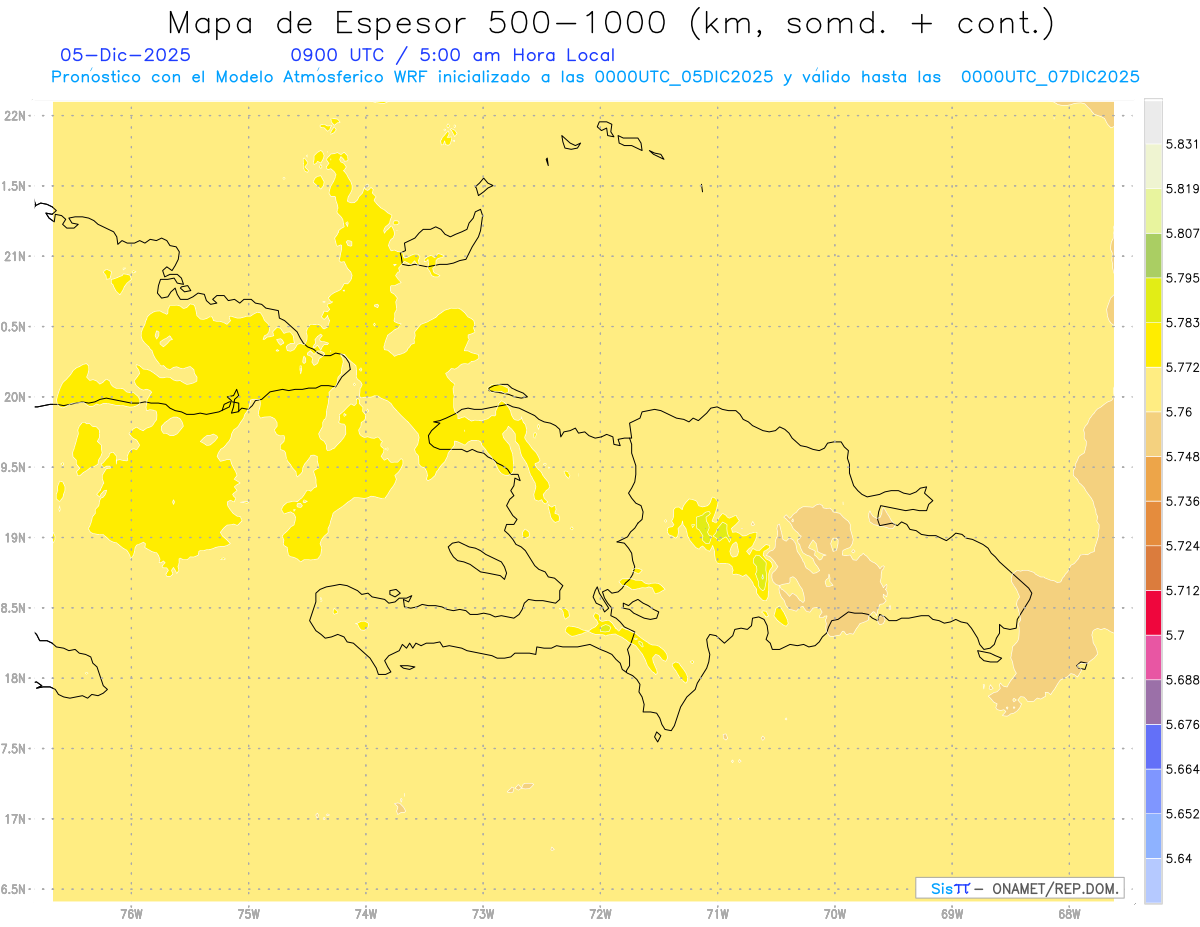1200x927 pixels.
Task: Click the legend value 5.831
Action: click(1182, 145)
